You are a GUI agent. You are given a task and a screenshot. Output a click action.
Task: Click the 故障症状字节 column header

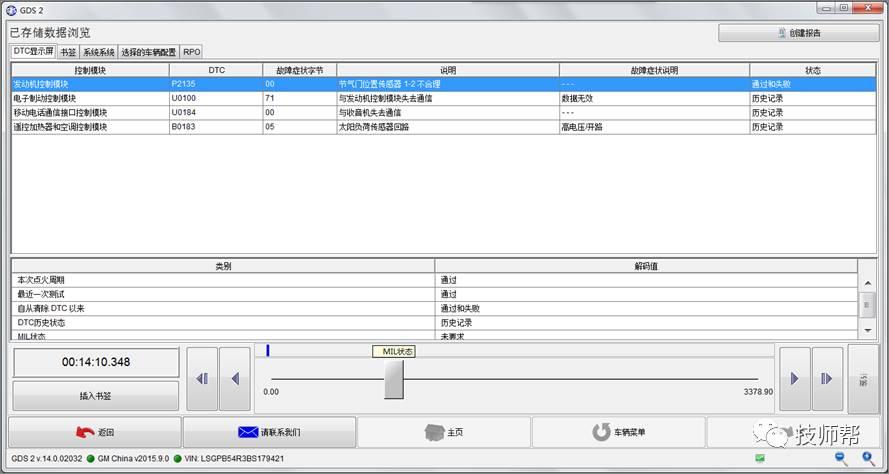(299, 70)
